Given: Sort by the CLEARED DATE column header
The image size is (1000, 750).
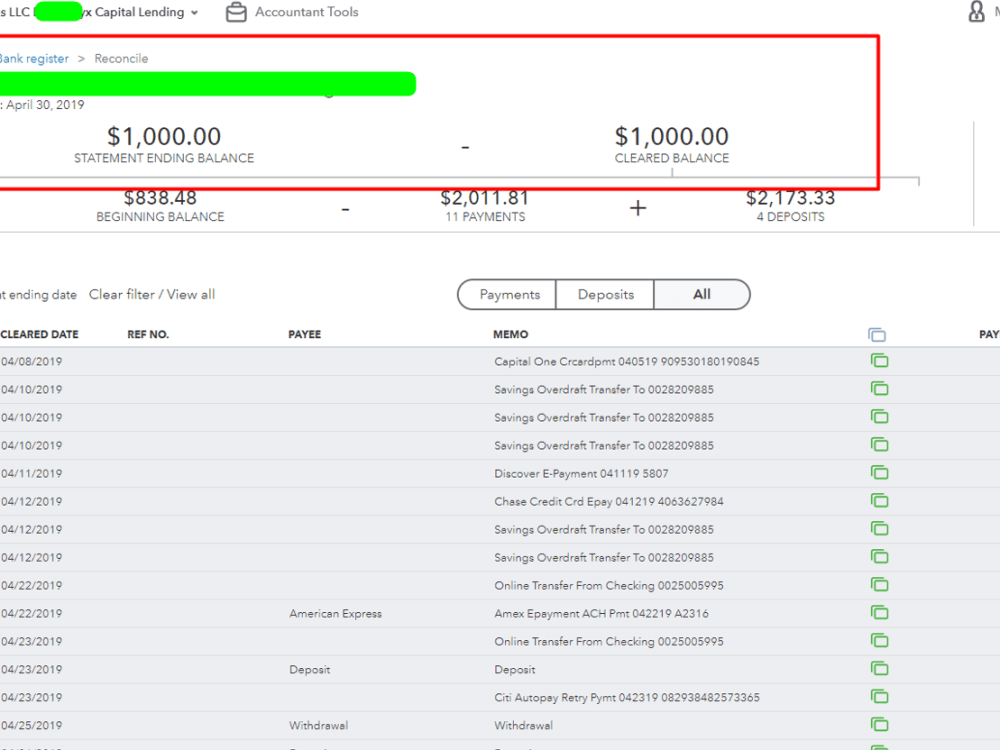Looking at the screenshot, I should click(40, 335).
